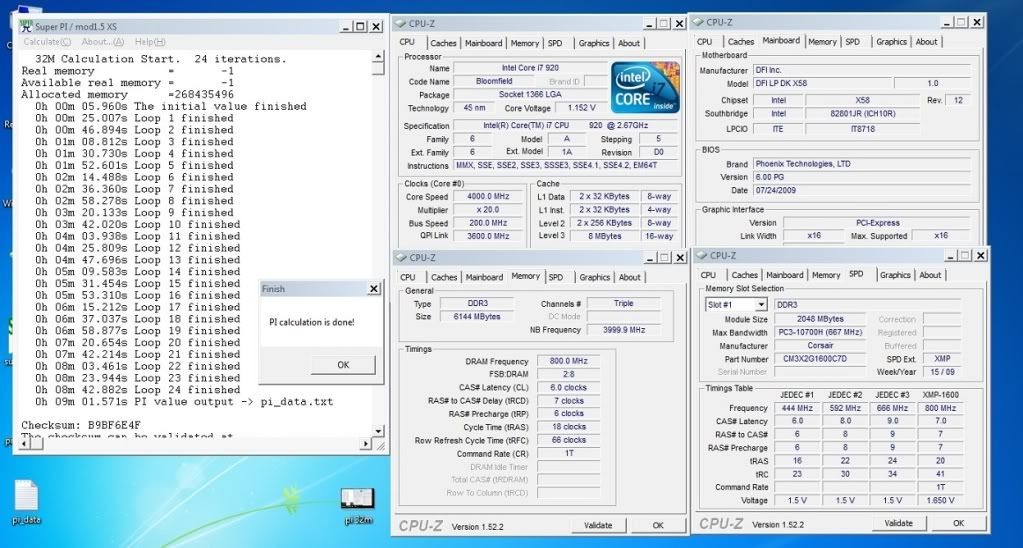
Task: Open the pi 32m desktop shortcut icon
Action: [x=357, y=499]
